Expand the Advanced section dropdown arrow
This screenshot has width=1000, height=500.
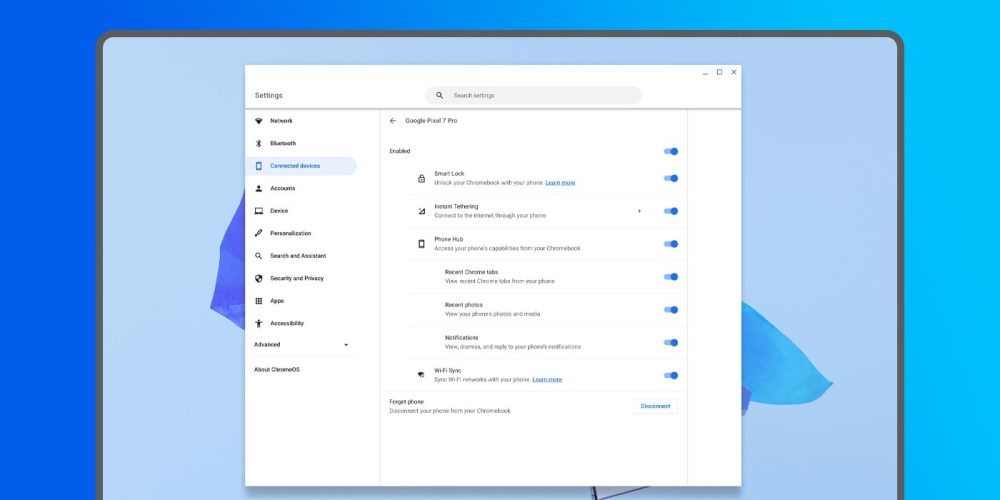click(x=346, y=345)
